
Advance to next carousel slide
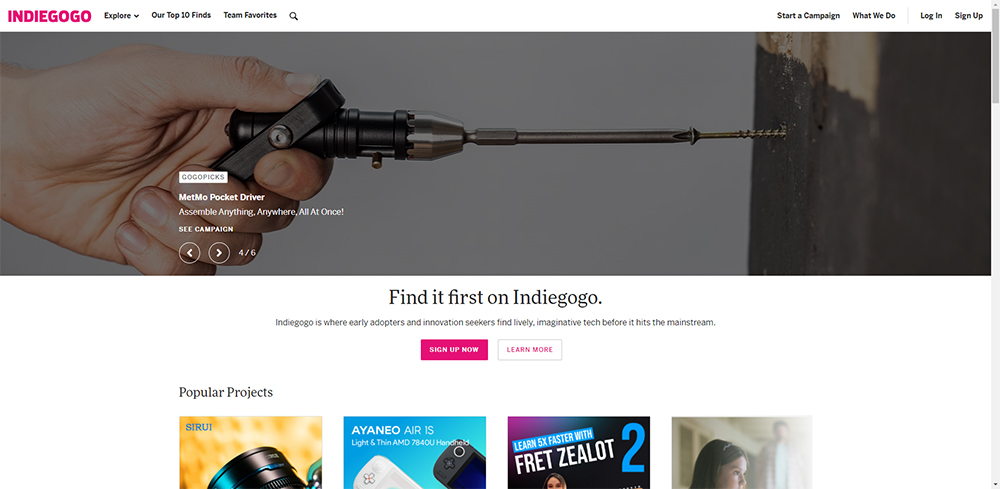[x=219, y=253]
